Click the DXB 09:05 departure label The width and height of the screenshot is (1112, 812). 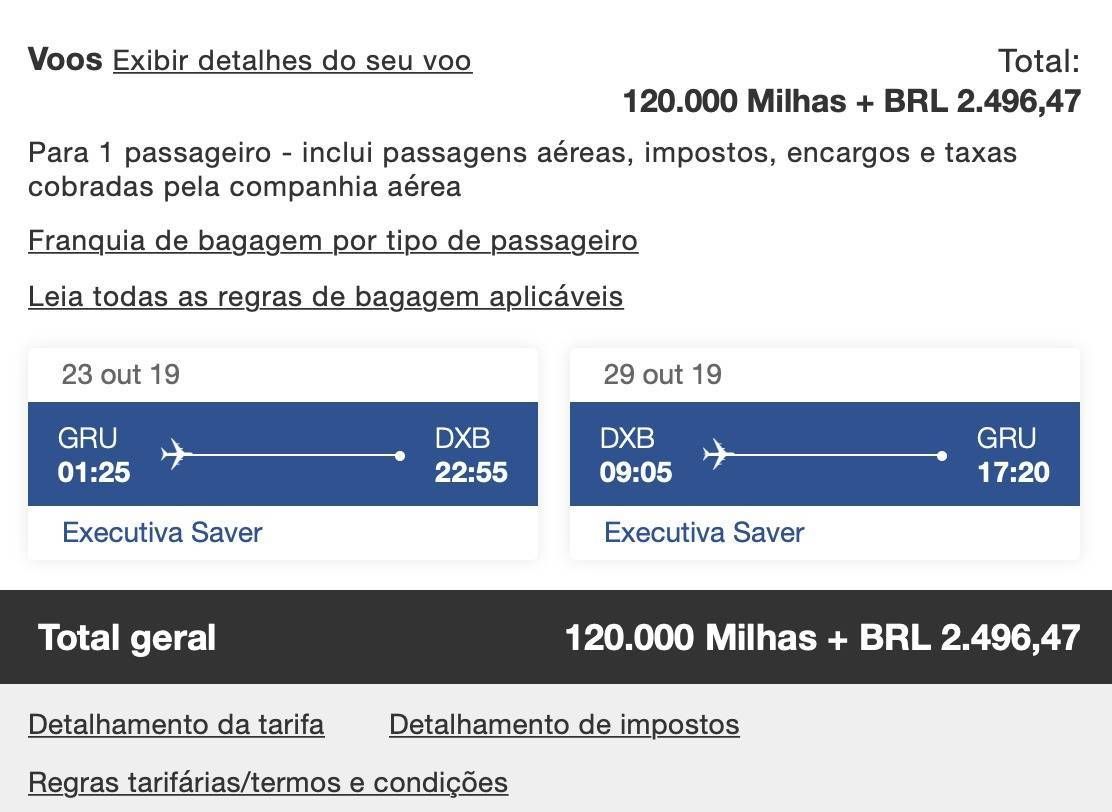click(x=635, y=455)
